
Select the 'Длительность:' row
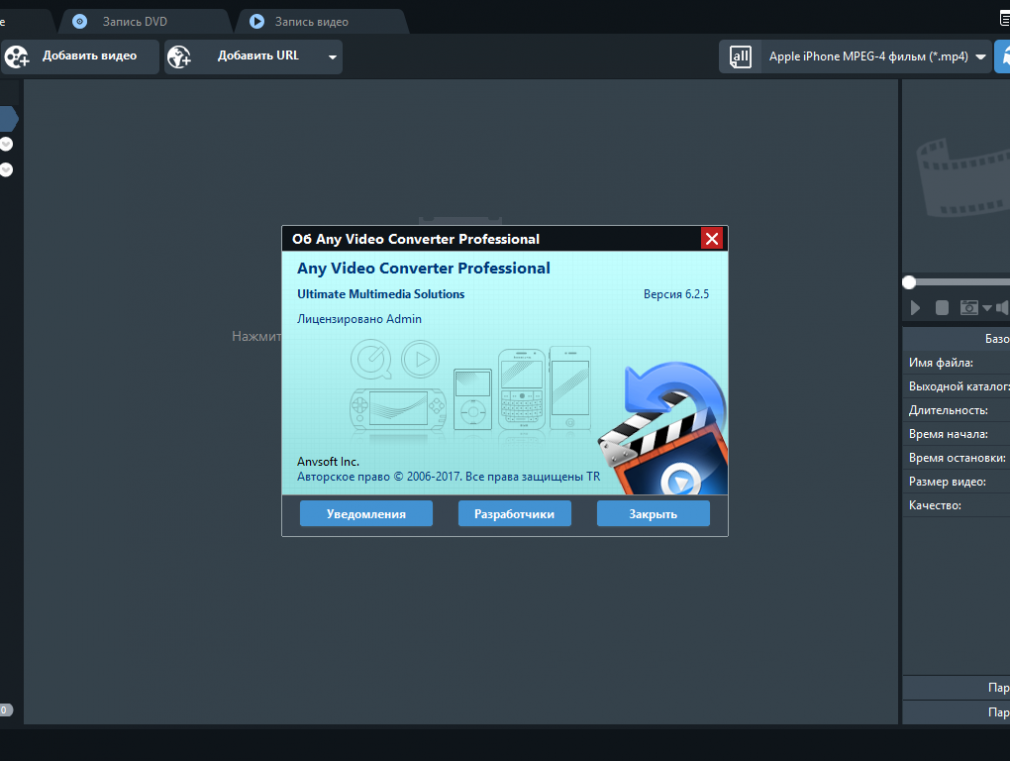point(956,410)
